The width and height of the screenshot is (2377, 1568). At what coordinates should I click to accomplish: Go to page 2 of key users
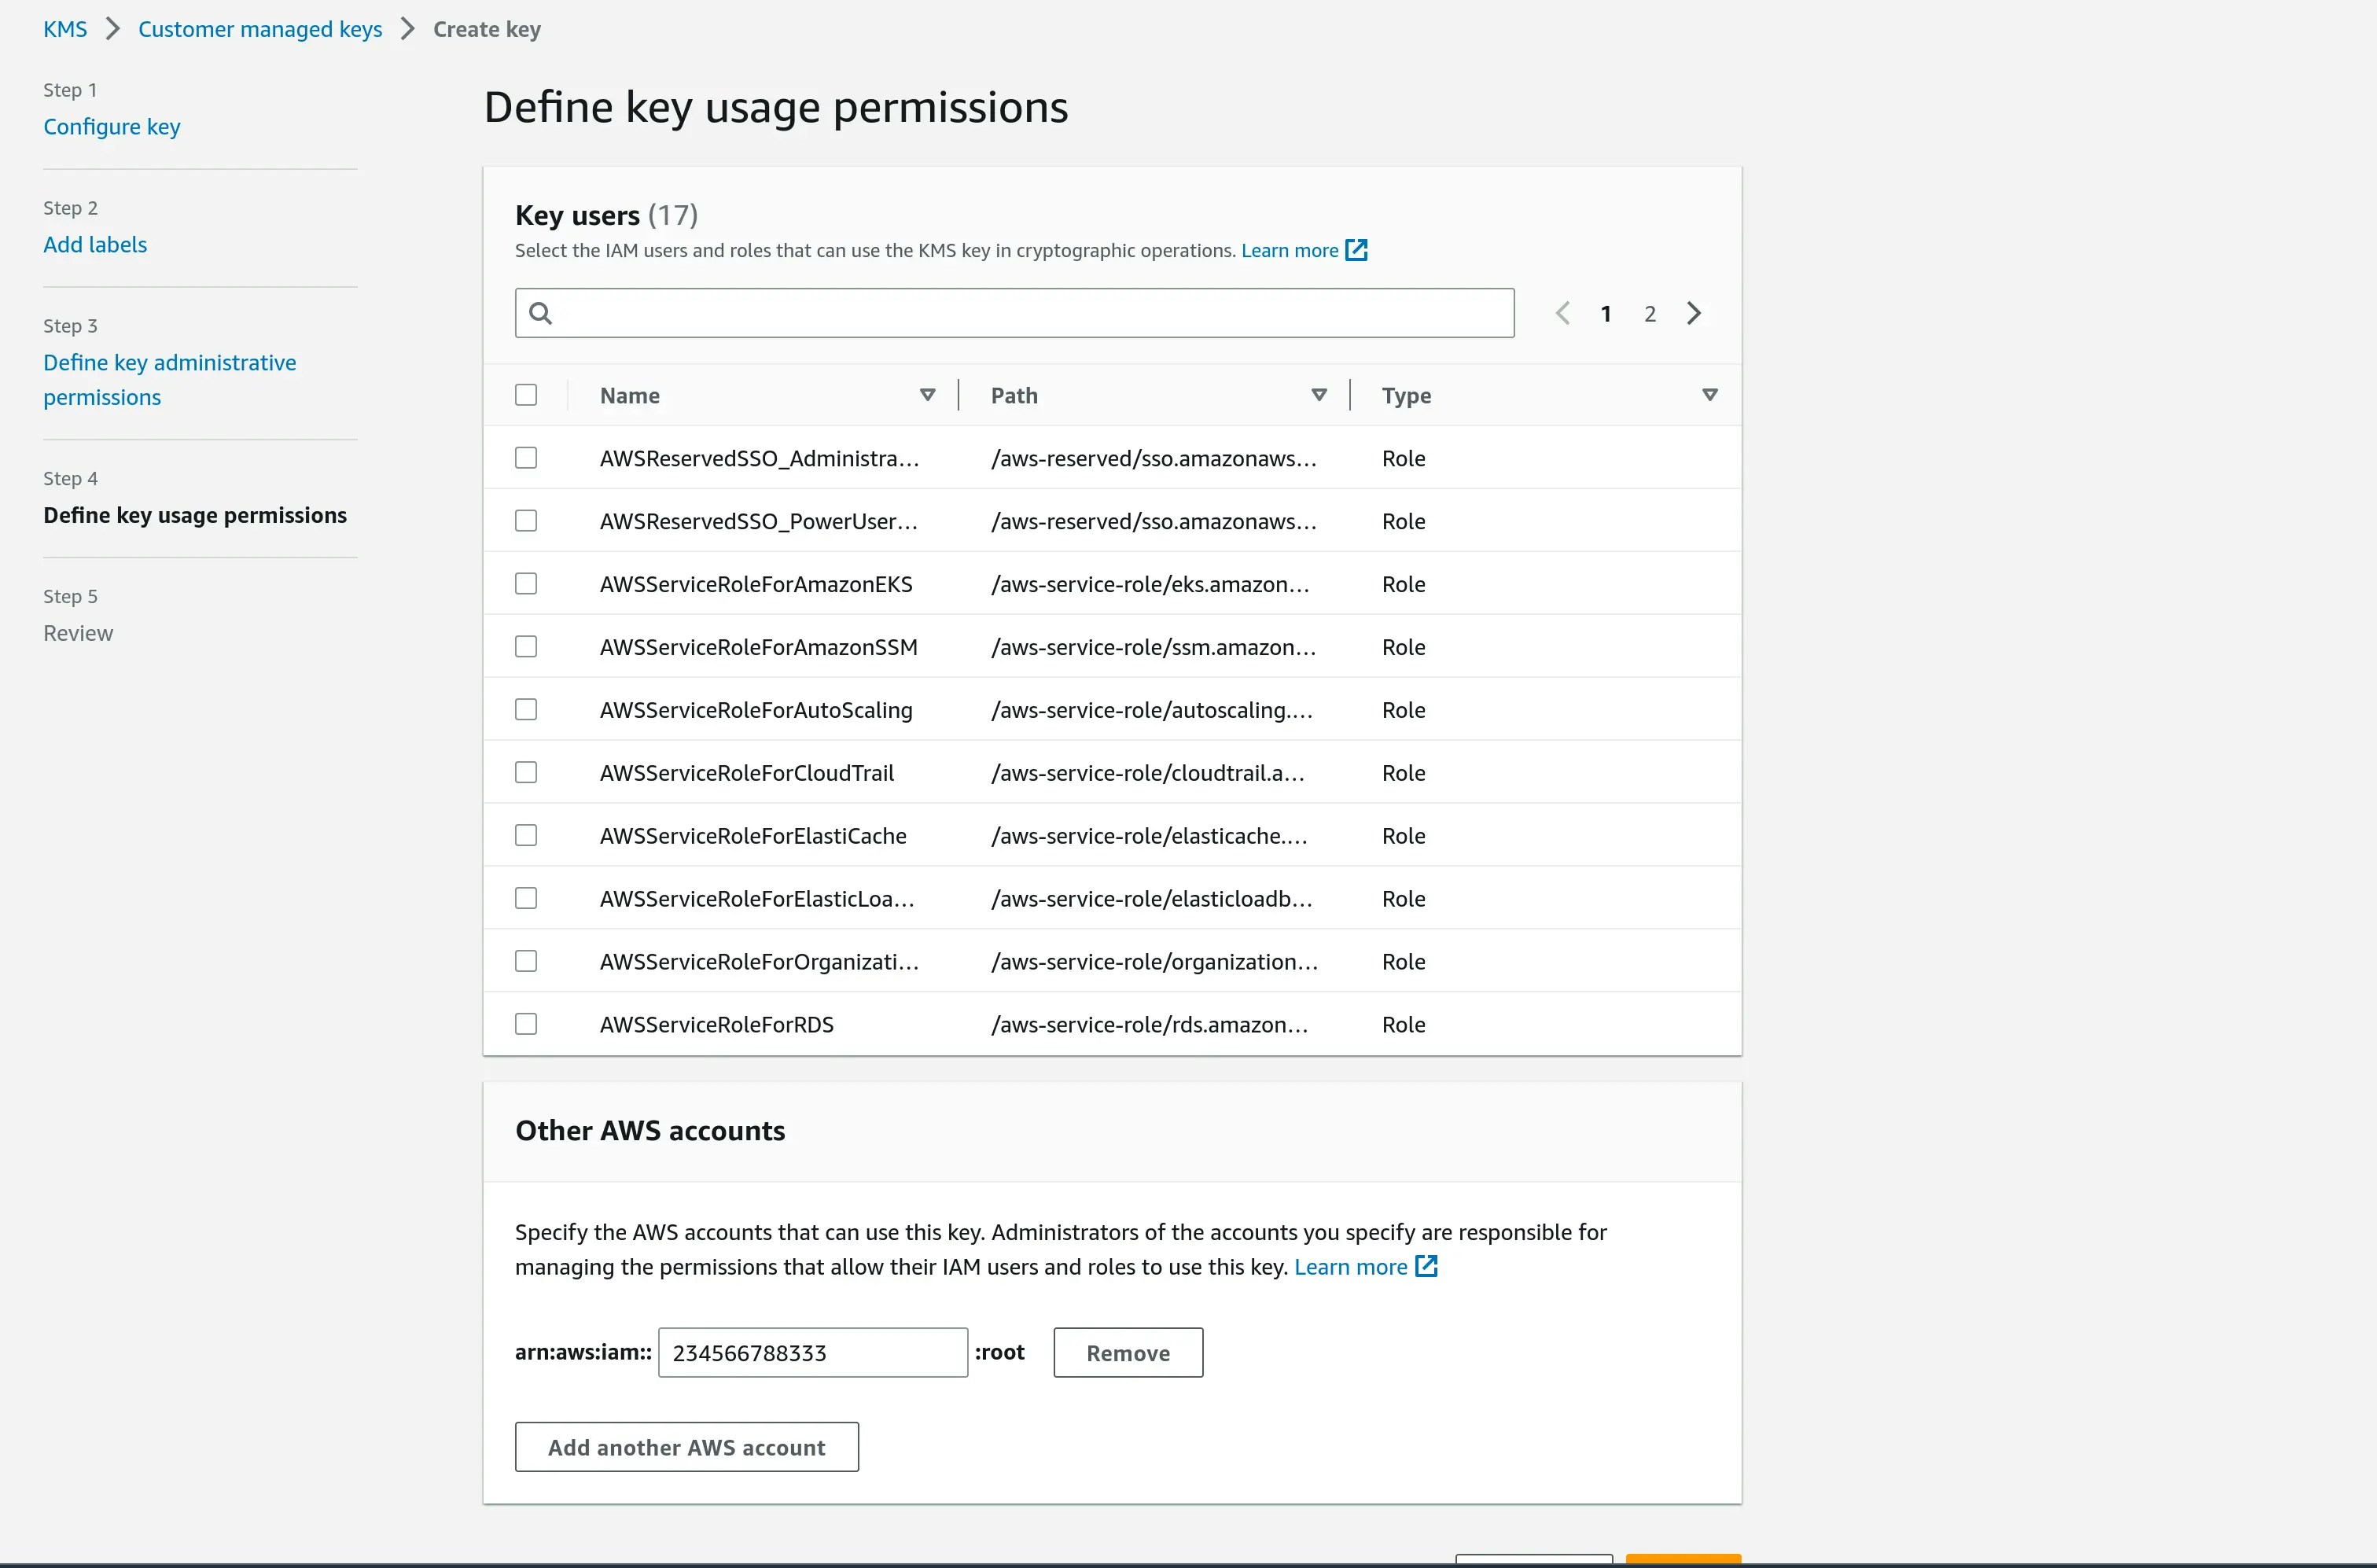point(1650,314)
